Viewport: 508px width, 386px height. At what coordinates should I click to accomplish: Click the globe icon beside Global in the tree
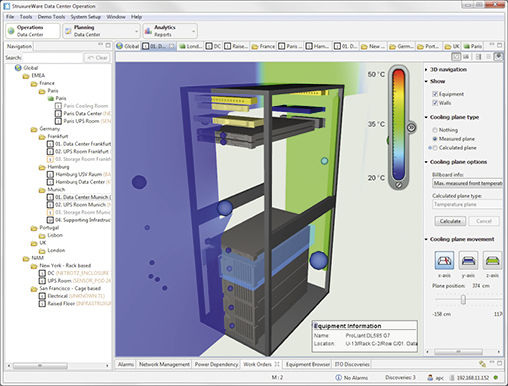18,68
